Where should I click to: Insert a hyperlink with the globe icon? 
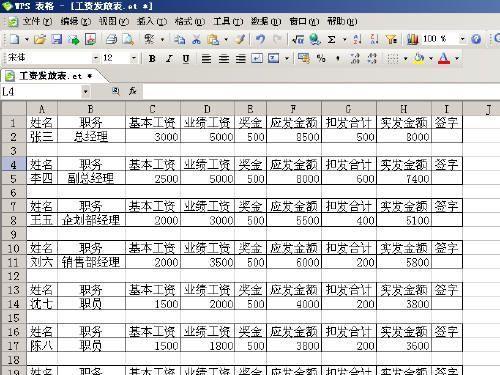(x=314, y=39)
